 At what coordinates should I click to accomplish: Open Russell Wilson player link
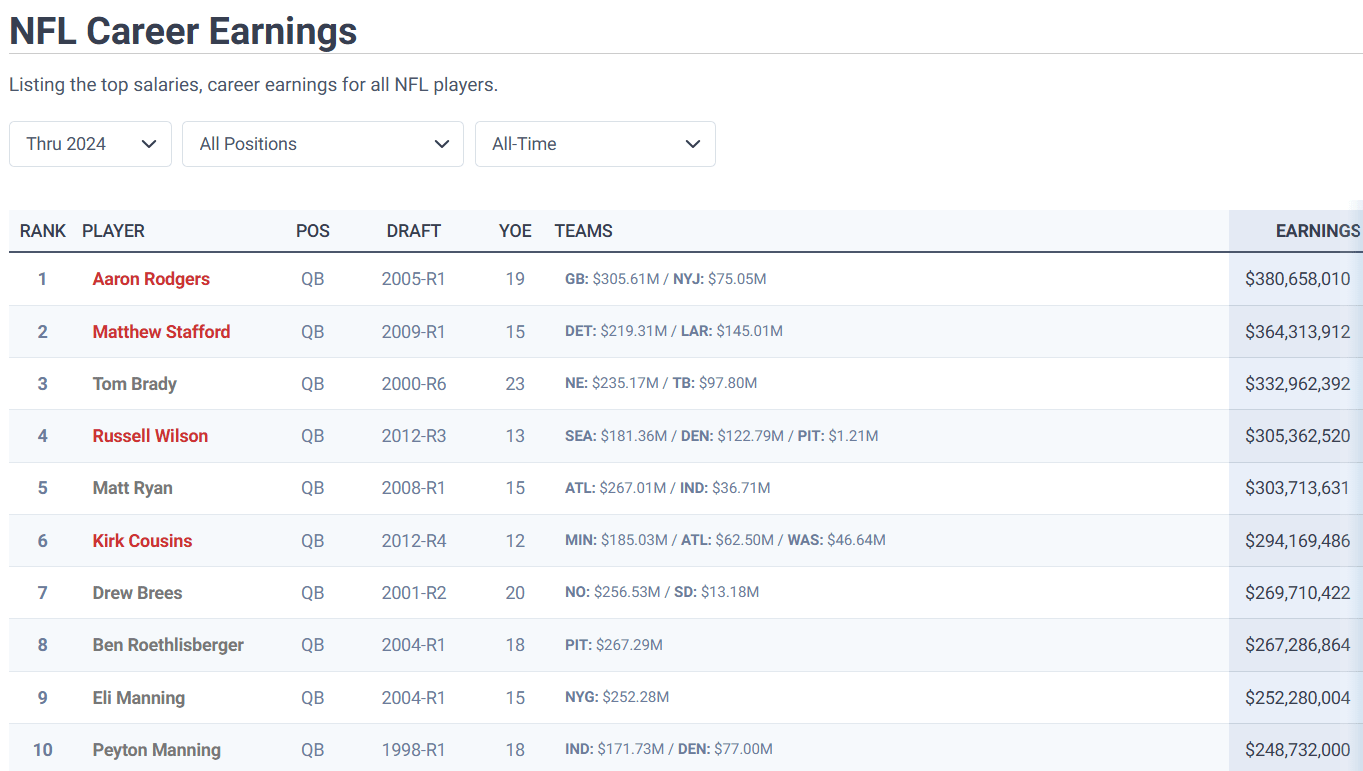[150, 436]
